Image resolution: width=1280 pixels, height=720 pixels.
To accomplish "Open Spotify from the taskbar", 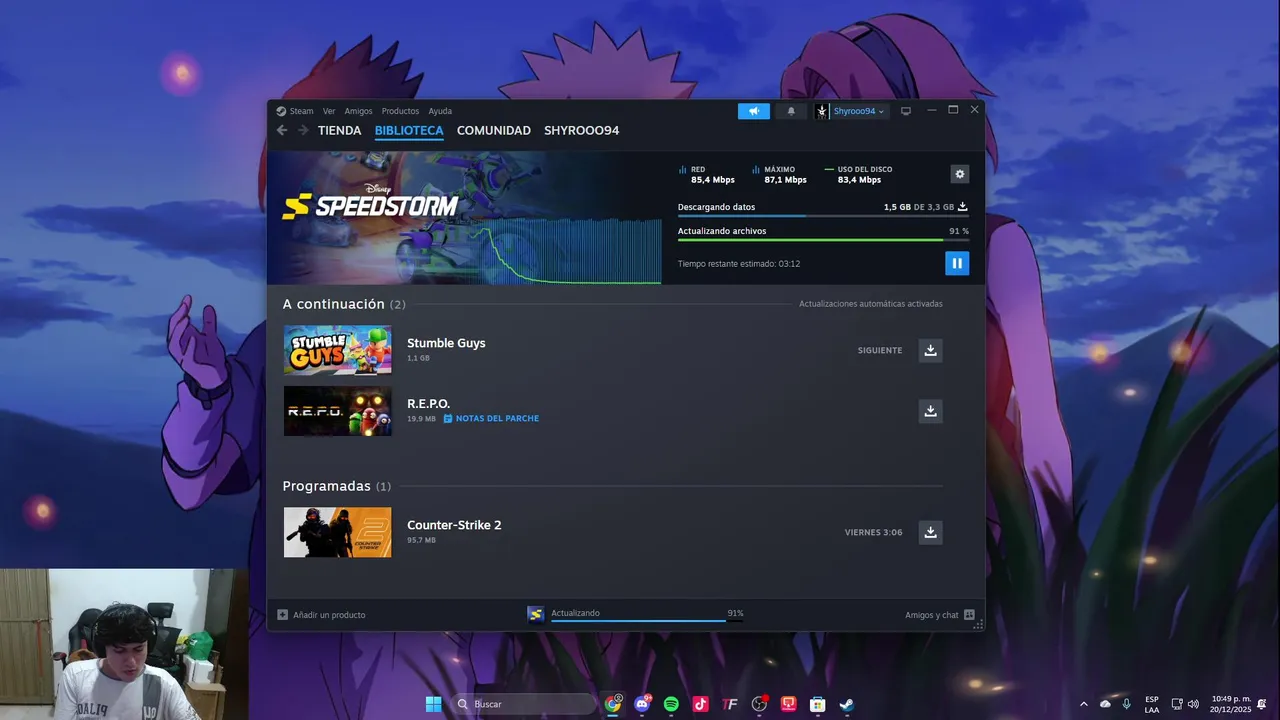I will [x=671, y=704].
